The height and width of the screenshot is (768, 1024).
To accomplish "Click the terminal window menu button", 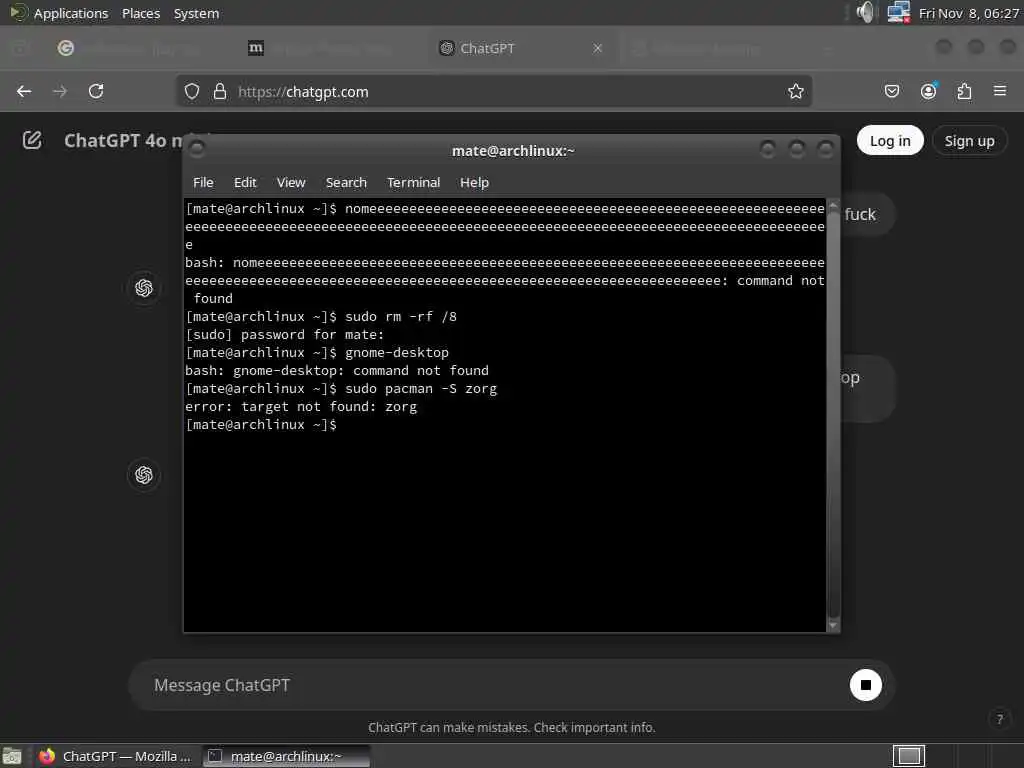I will pos(197,150).
